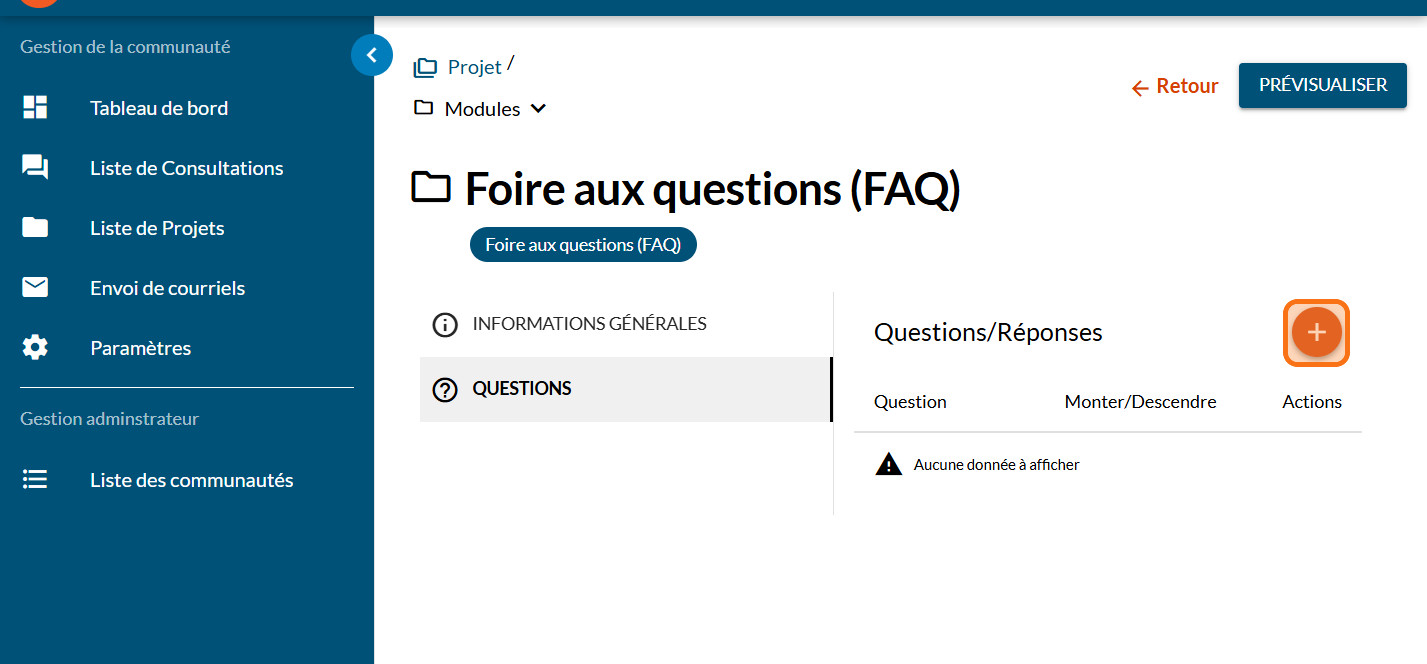Open the Projet breadcrumb link
Viewport: 1427px width, 664px height.
pyautogui.click(x=474, y=67)
